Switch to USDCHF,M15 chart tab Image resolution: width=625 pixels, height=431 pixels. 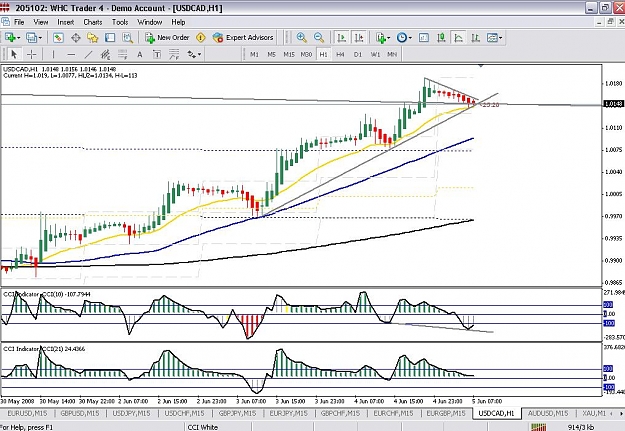point(184,413)
